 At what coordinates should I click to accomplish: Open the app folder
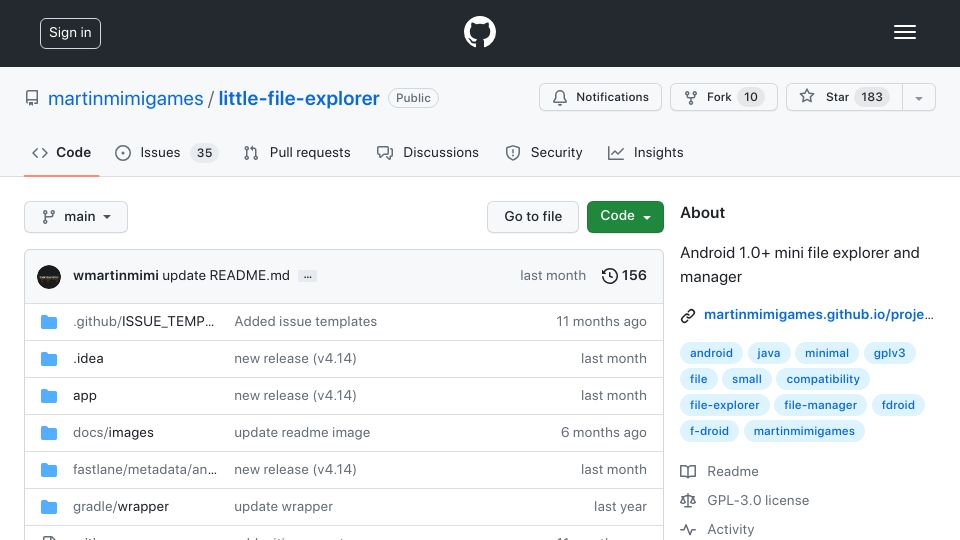[85, 396]
